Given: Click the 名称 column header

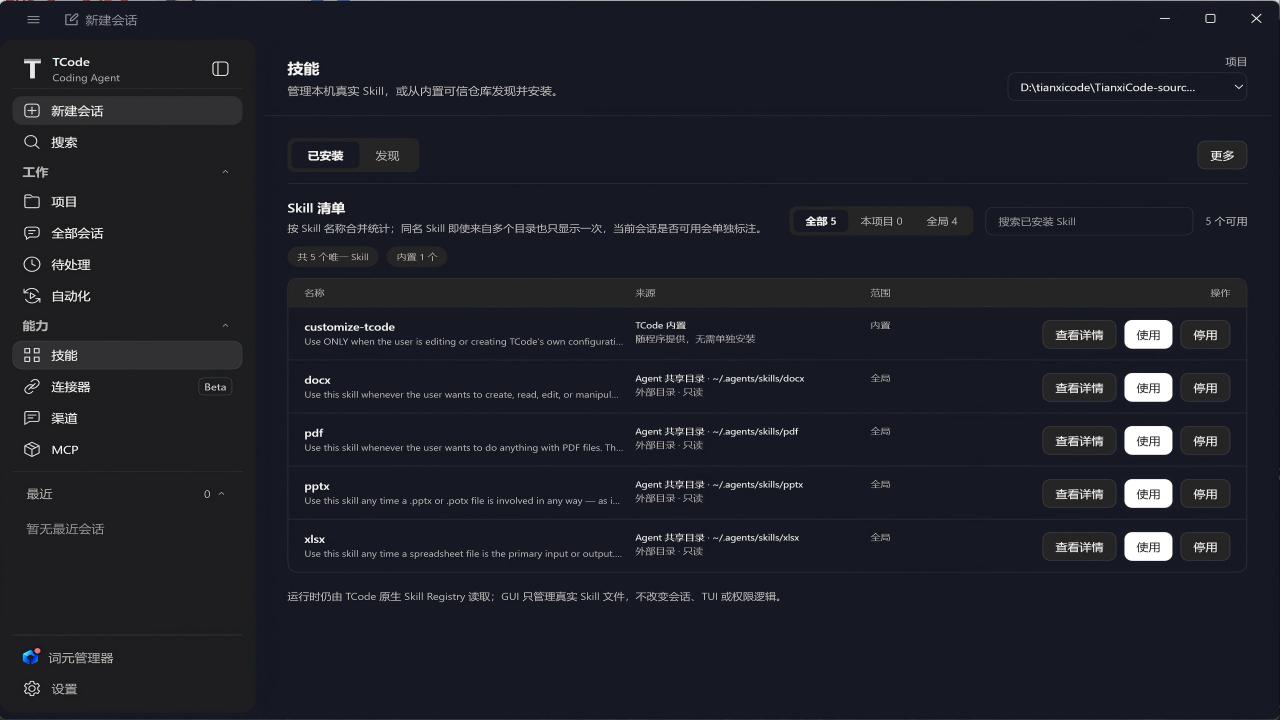Looking at the screenshot, I should [x=314, y=293].
